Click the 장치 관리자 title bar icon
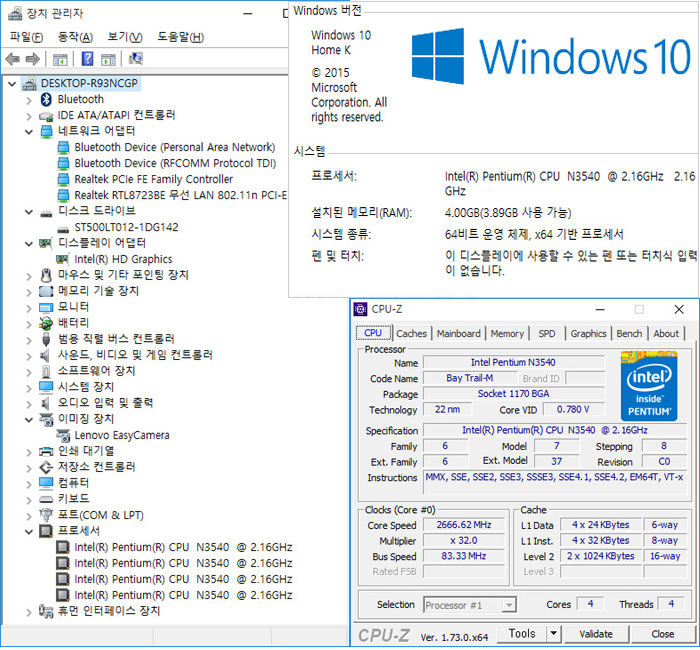The height and width of the screenshot is (650, 700). [15, 13]
